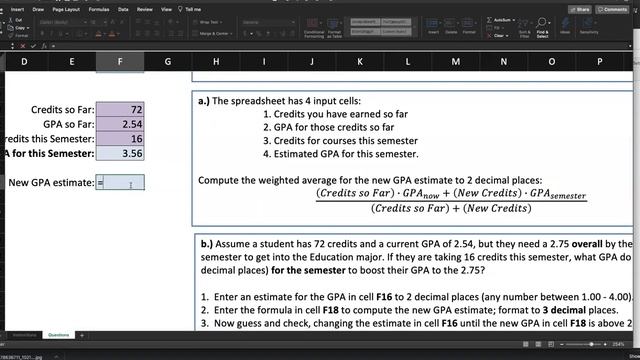640x360 pixels.
Task: Select the column P header
Action: [600, 62]
